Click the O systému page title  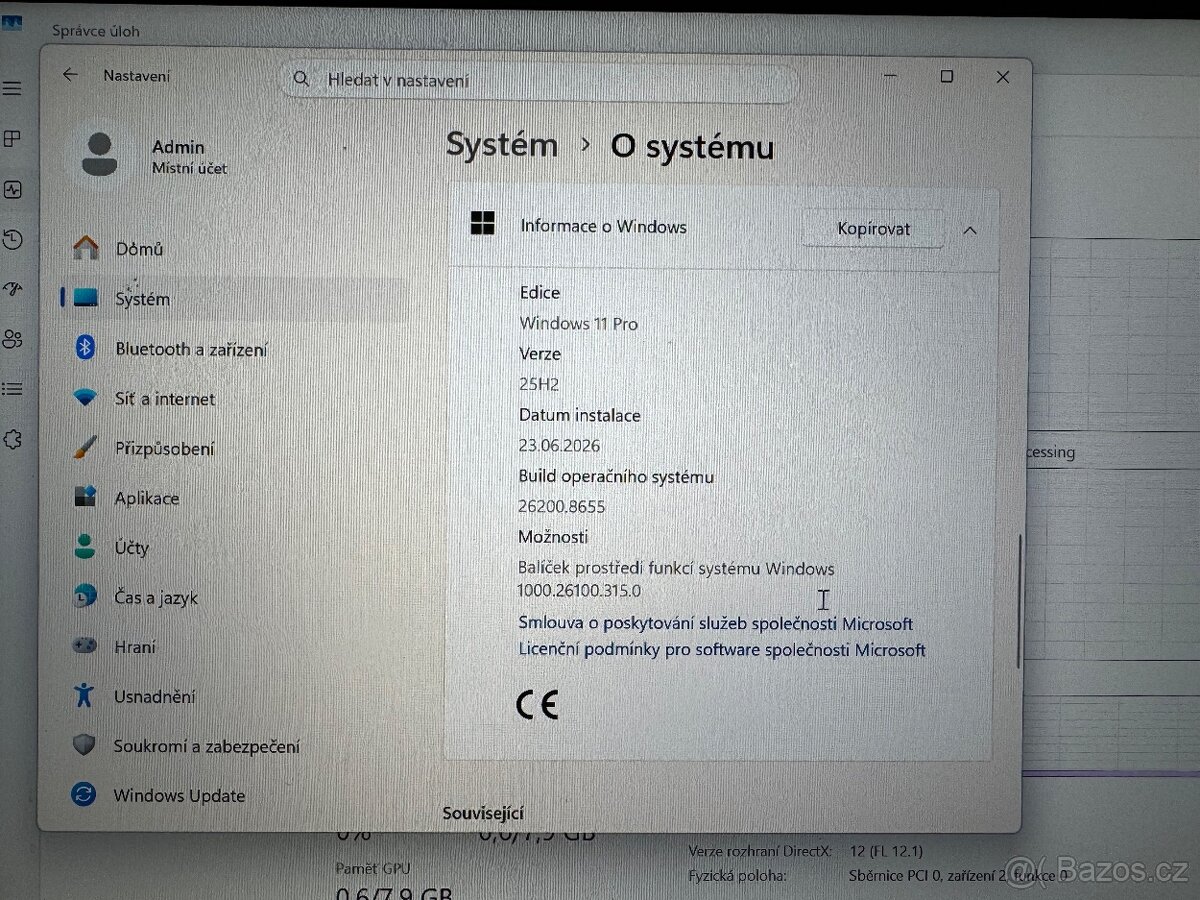coord(692,147)
